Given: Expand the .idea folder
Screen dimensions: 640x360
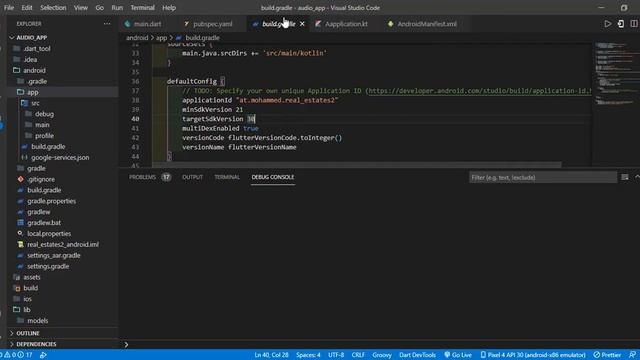Looking at the screenshot, I should [30, 60].
